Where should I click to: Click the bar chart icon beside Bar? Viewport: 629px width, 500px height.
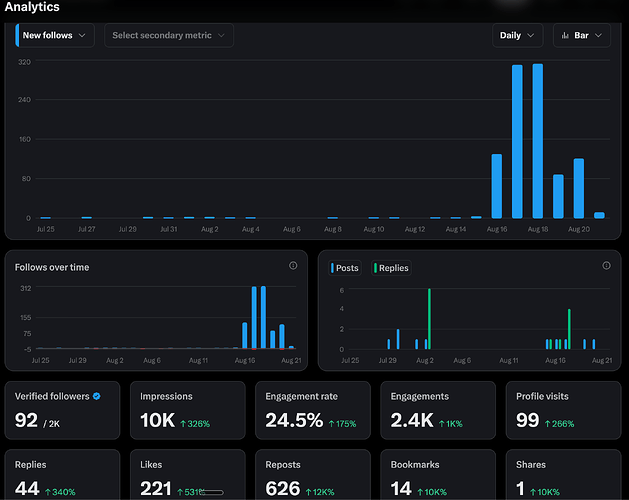[565, 35]
